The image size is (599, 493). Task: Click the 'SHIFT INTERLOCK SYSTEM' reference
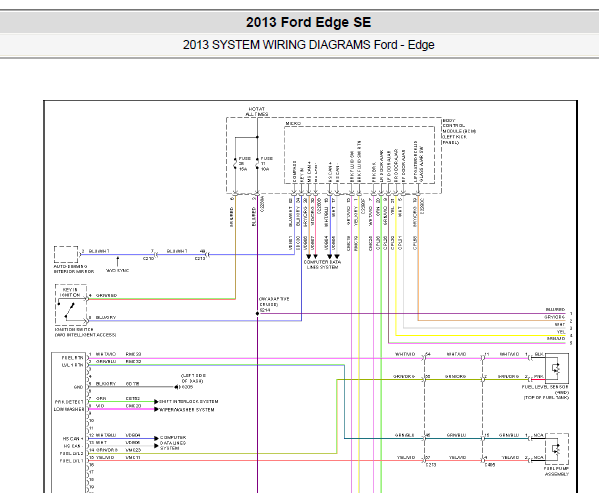(189, 401)
